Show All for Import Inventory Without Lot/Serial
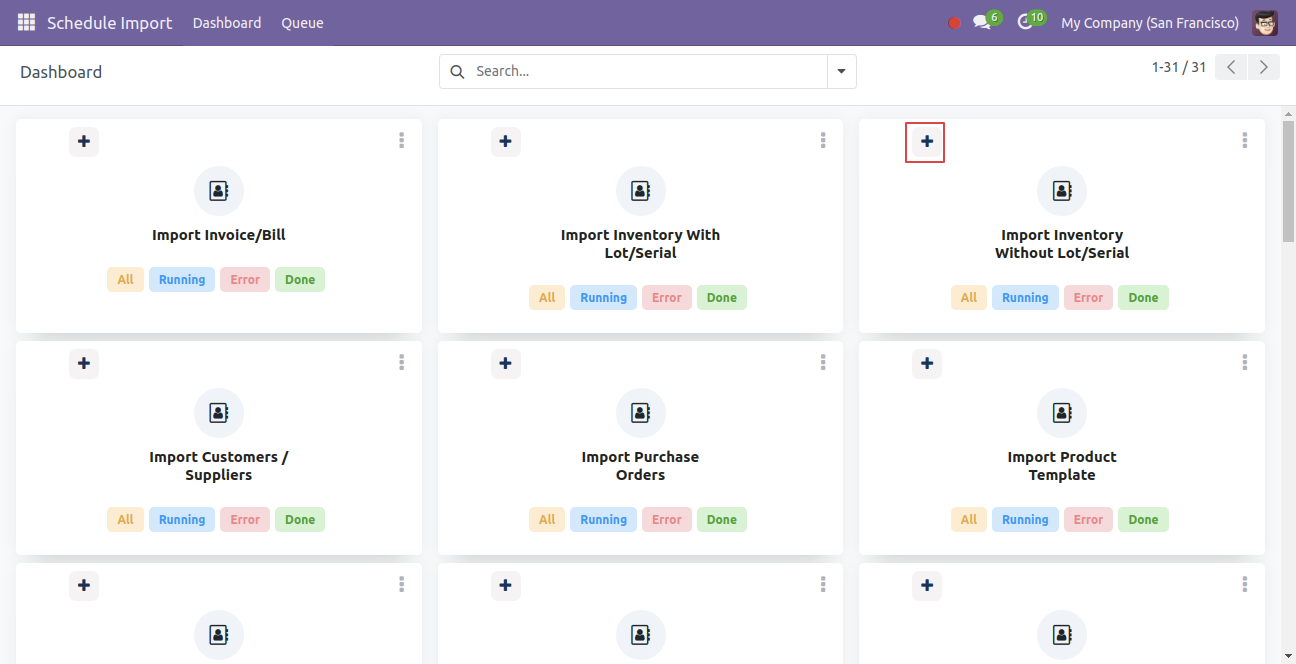 pyautogui.click(x=969, y=298)
